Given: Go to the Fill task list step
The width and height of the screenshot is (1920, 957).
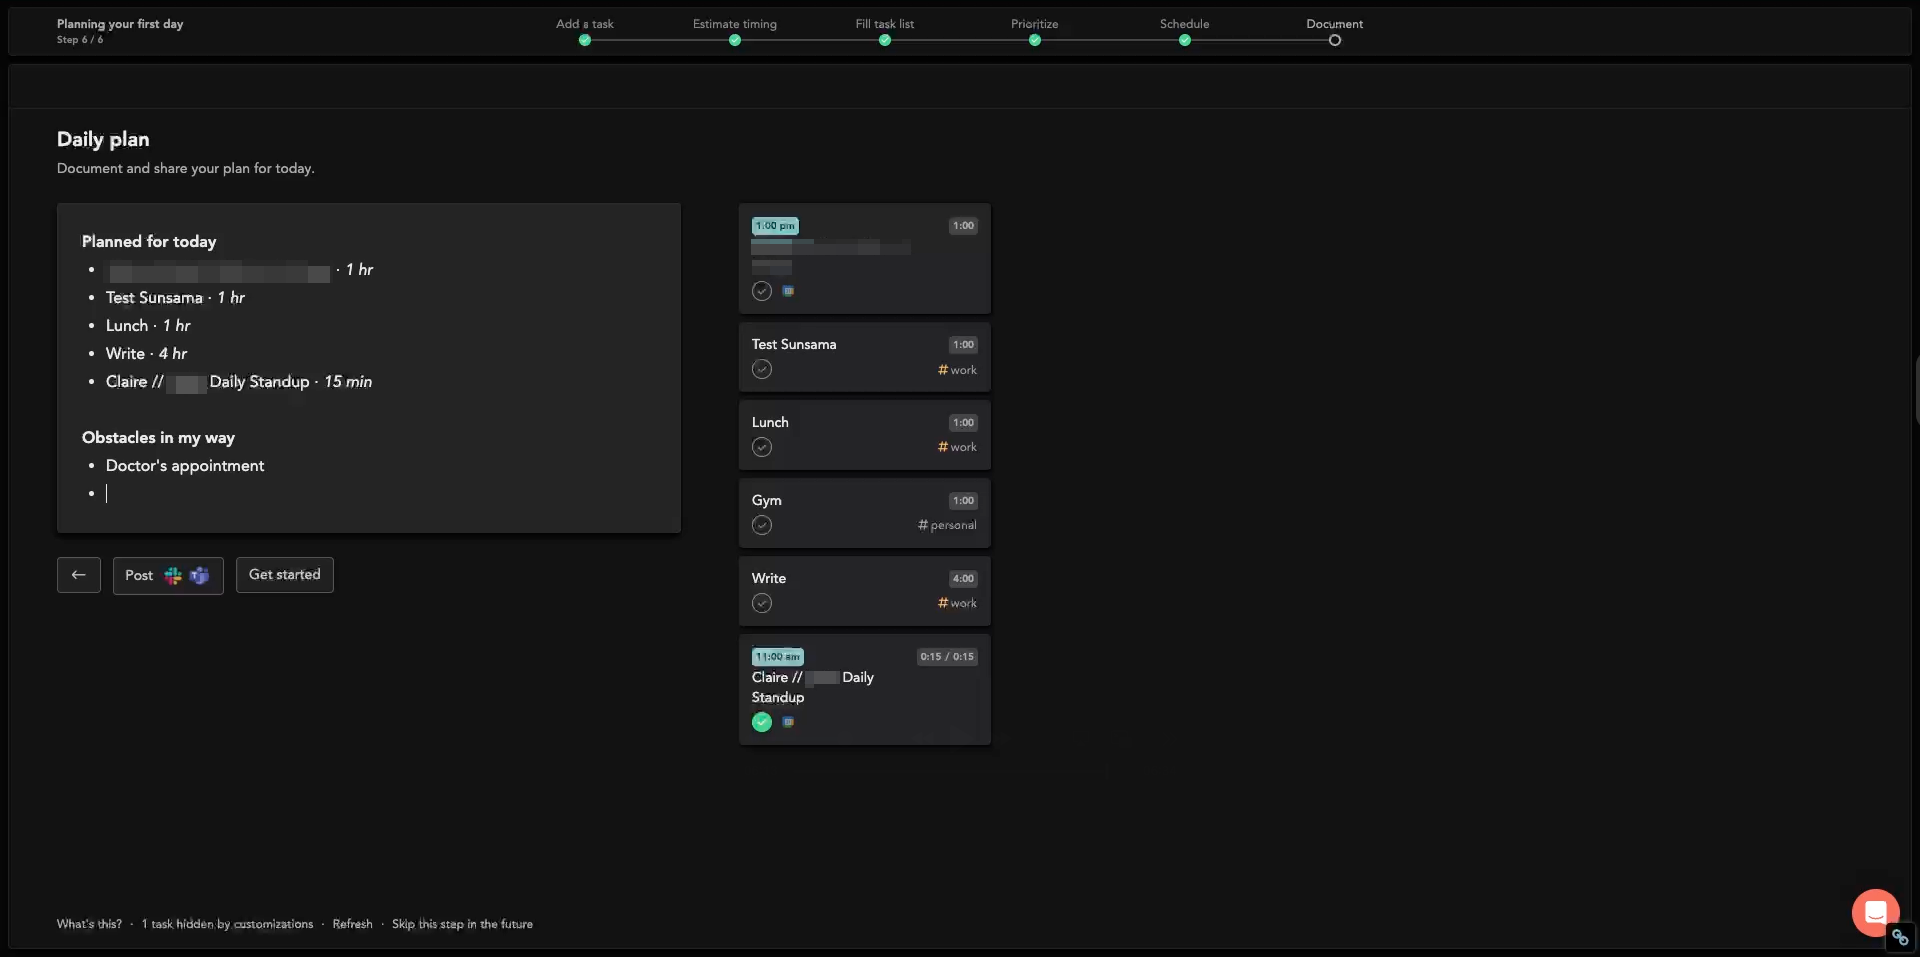Looking at the screenshot, I should coord(885,31).
